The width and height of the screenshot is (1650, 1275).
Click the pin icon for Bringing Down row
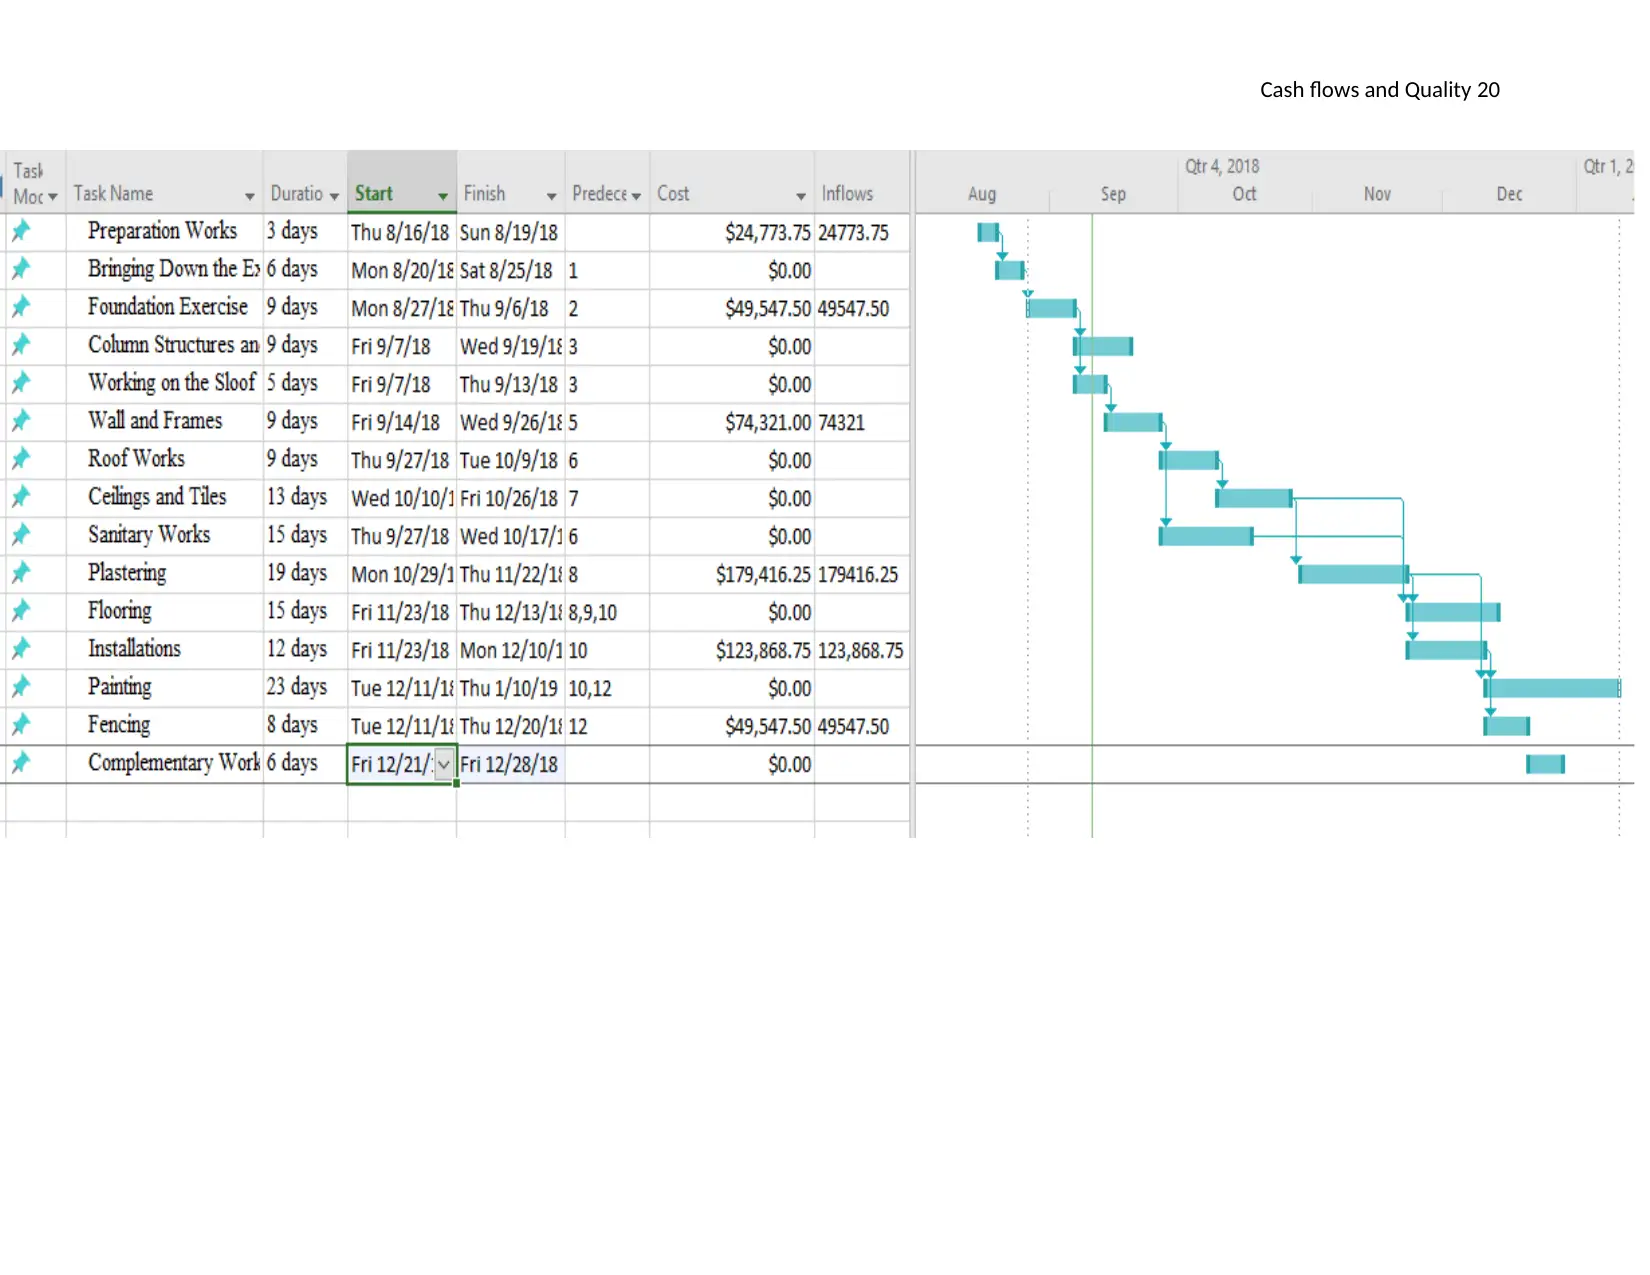click(21, 270)
